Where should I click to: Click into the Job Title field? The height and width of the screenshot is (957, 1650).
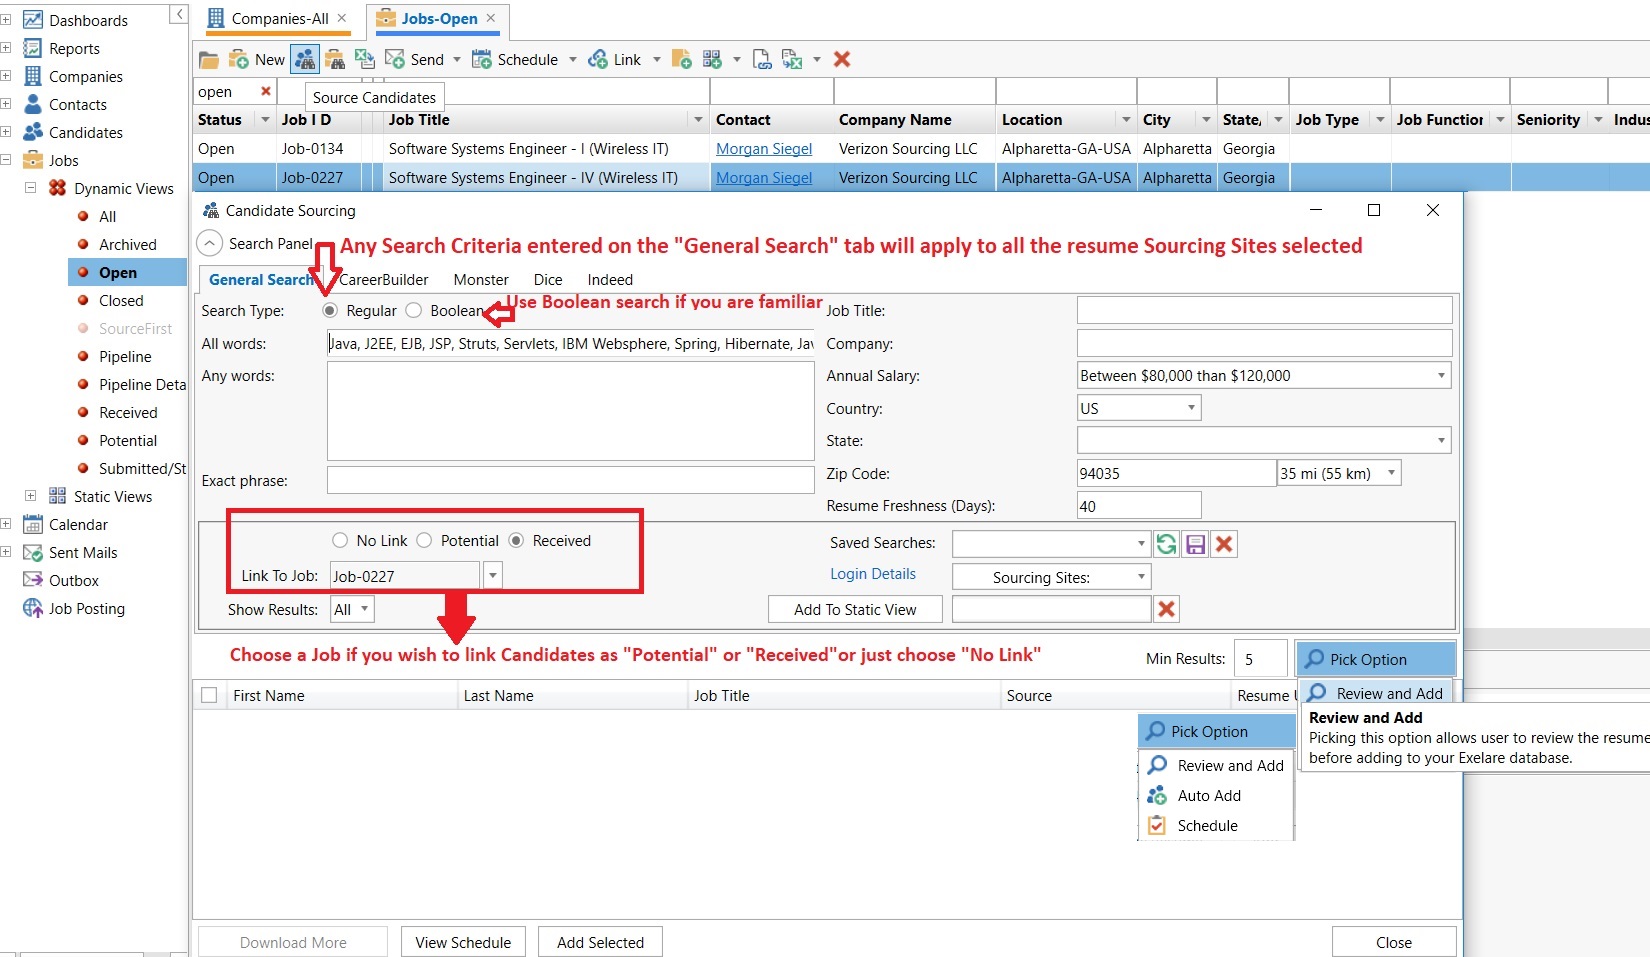(1264, 310)
